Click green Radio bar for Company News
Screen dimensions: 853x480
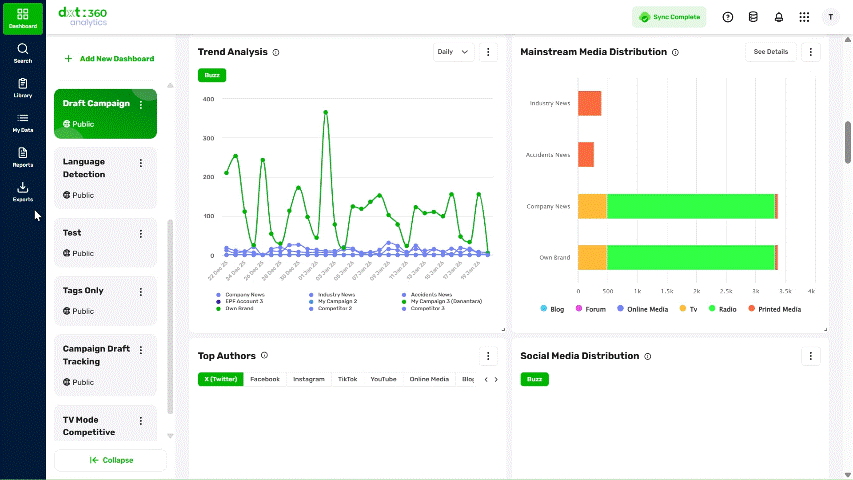pyautogui.click(x=690, y=206)
